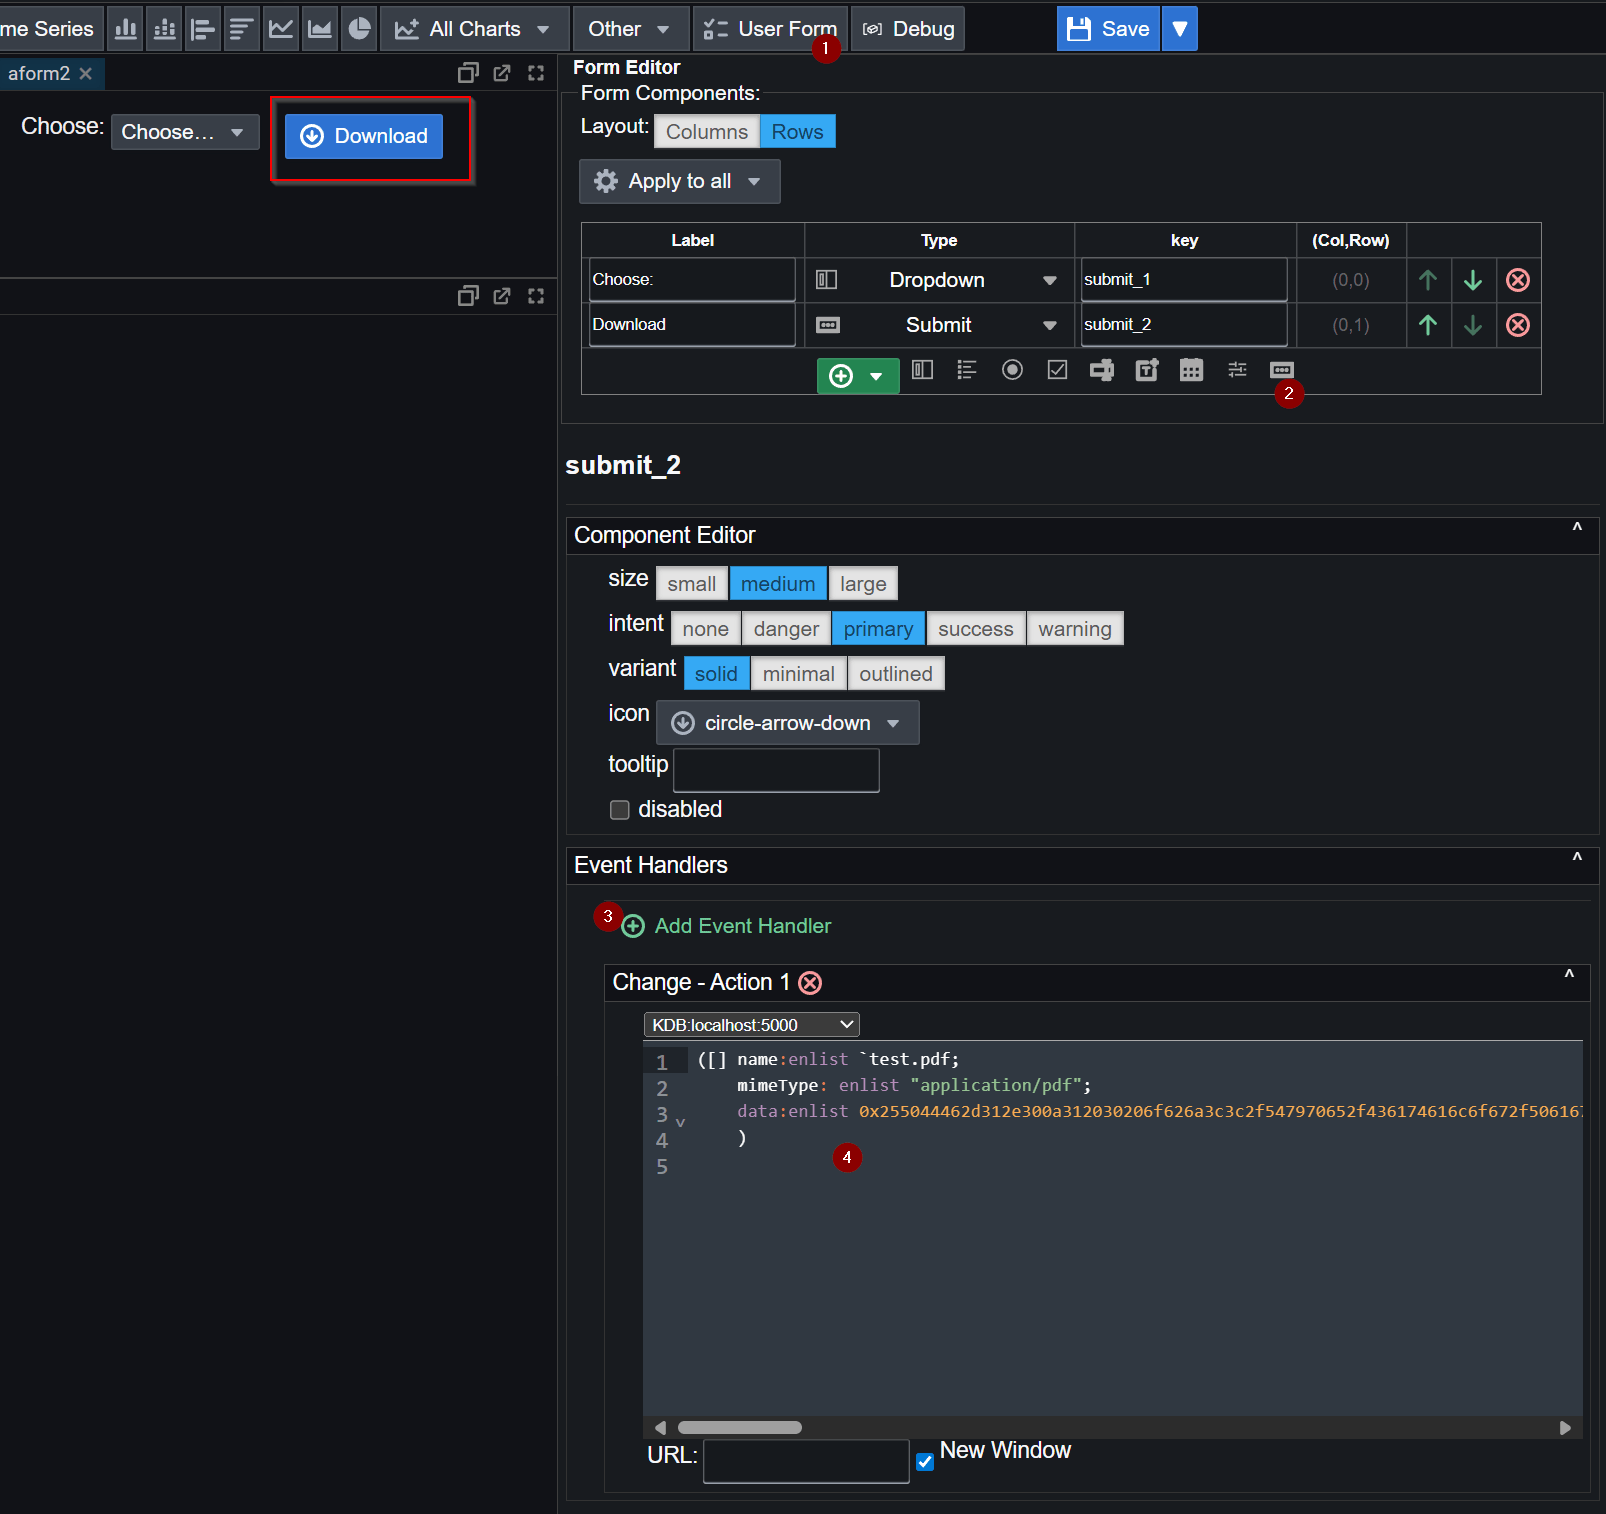Viewport: 1606px width, 1514px height.
Task: Open the circle-arrow-down icon dropdown
Action: pos(786,723)
